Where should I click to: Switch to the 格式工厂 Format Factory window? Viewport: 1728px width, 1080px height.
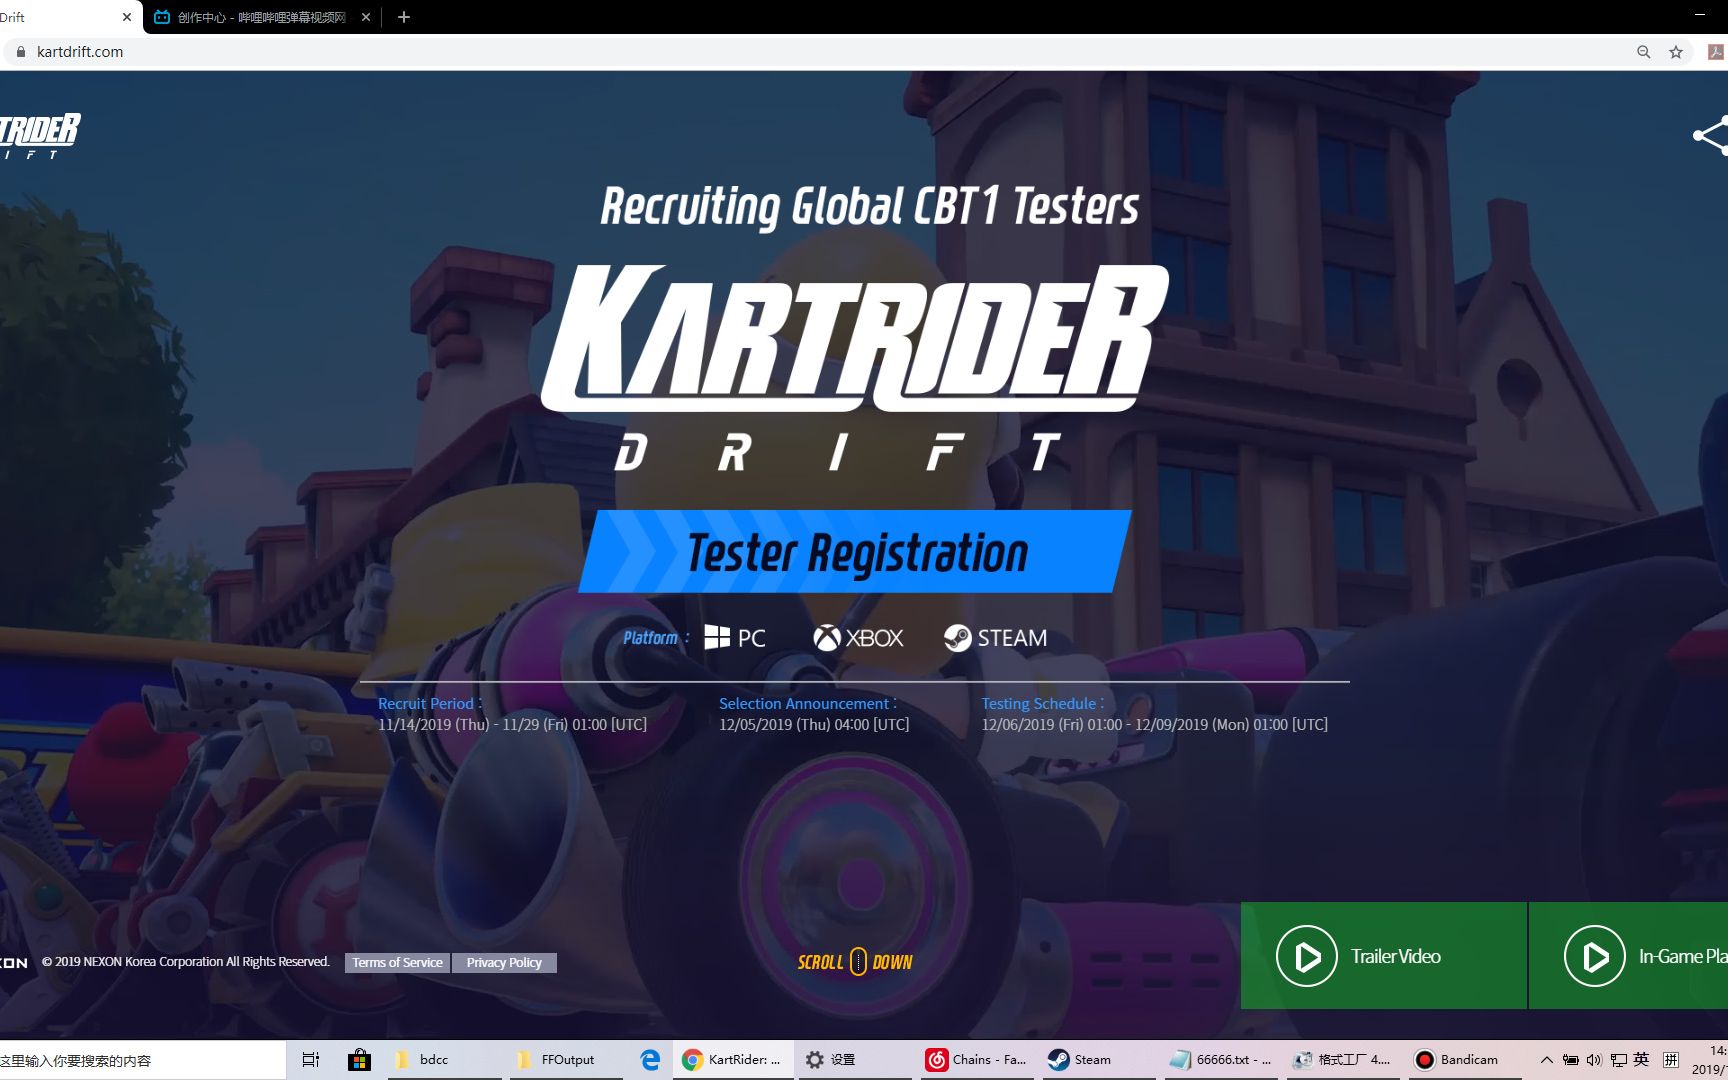tap(1342, 1060)
